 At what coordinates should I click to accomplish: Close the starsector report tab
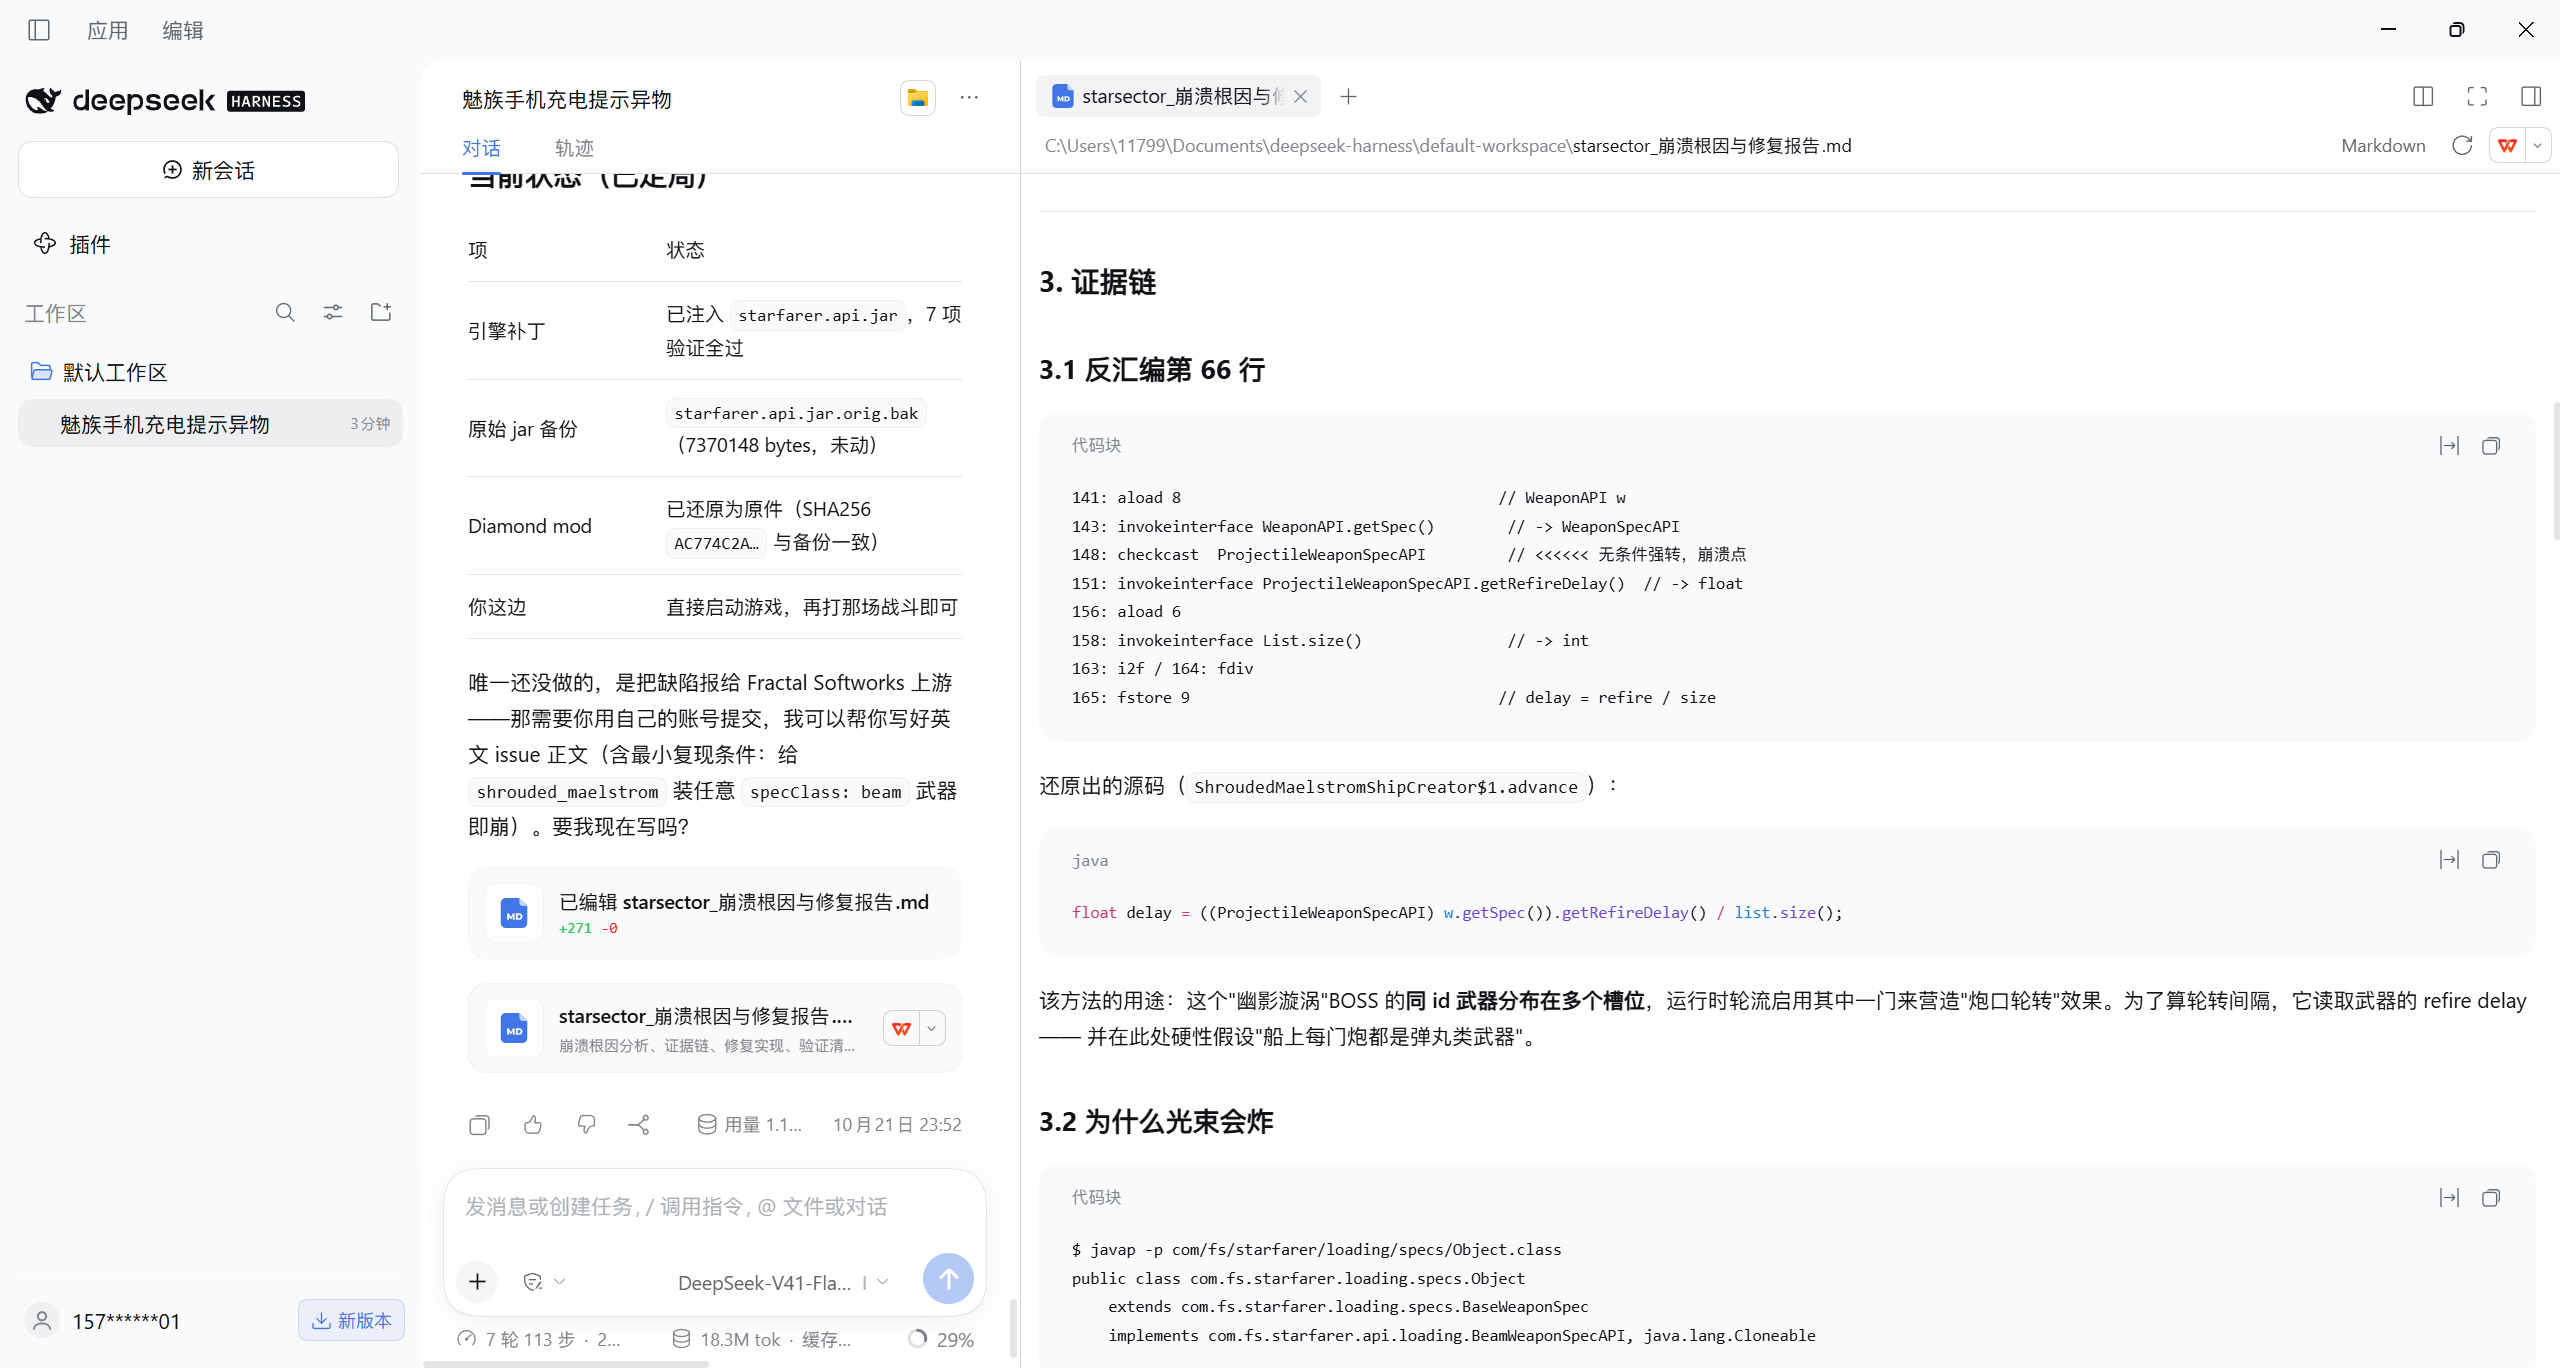click(1300, 97)
